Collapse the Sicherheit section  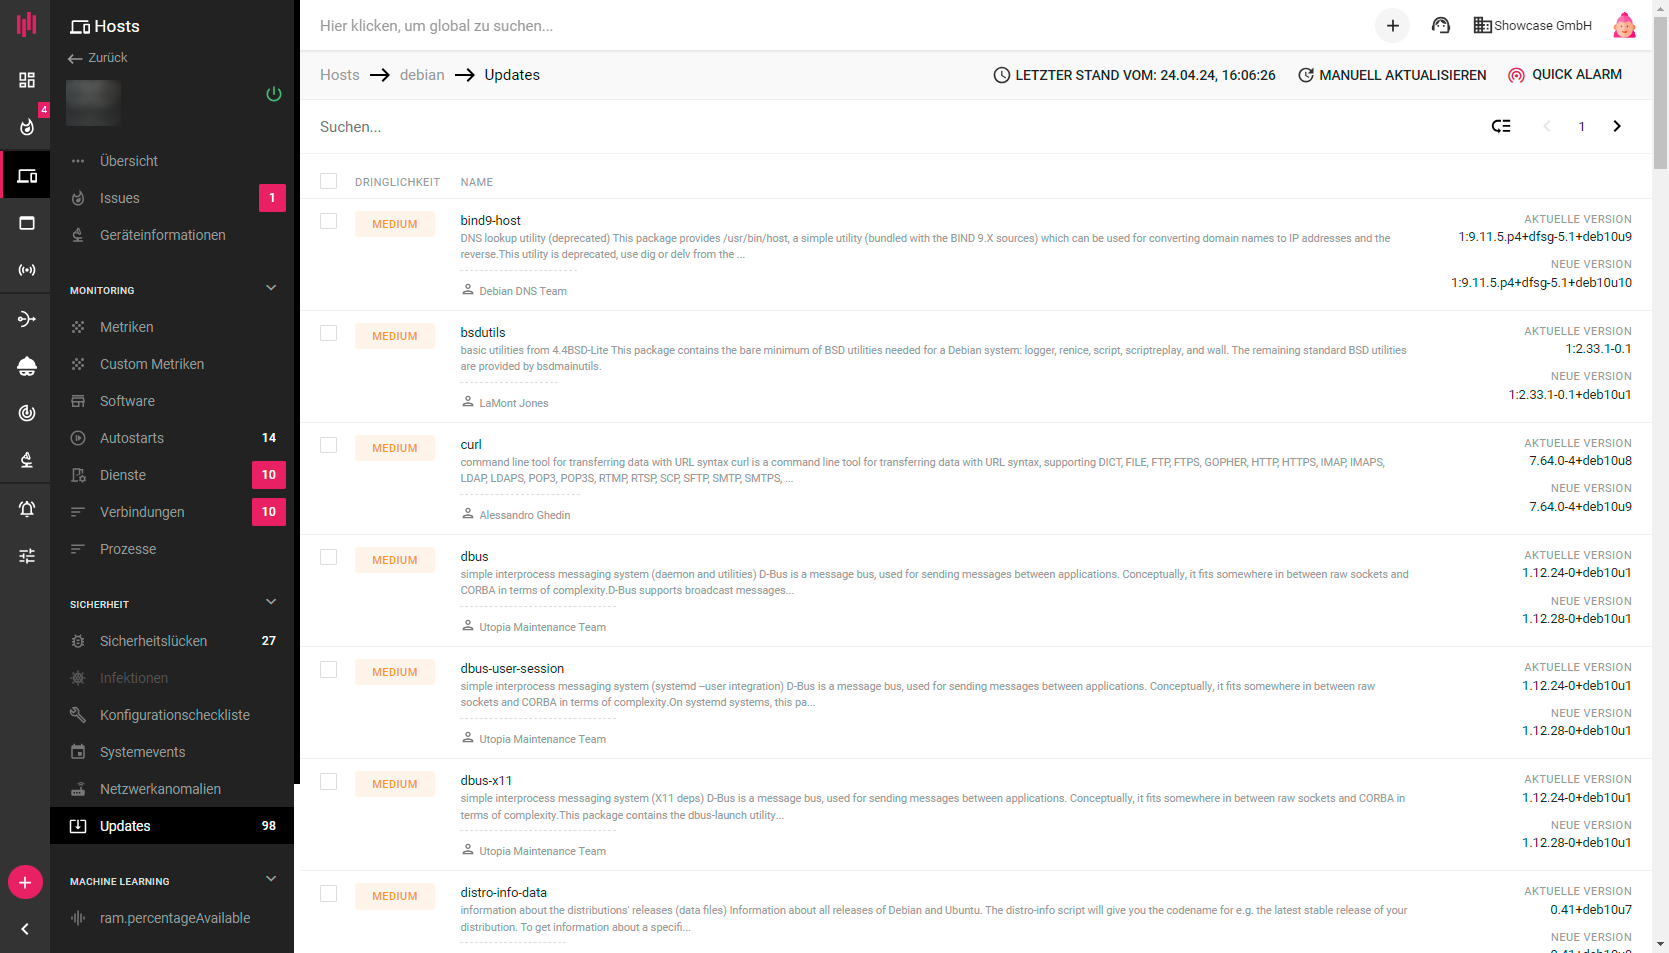coord(271,602)
